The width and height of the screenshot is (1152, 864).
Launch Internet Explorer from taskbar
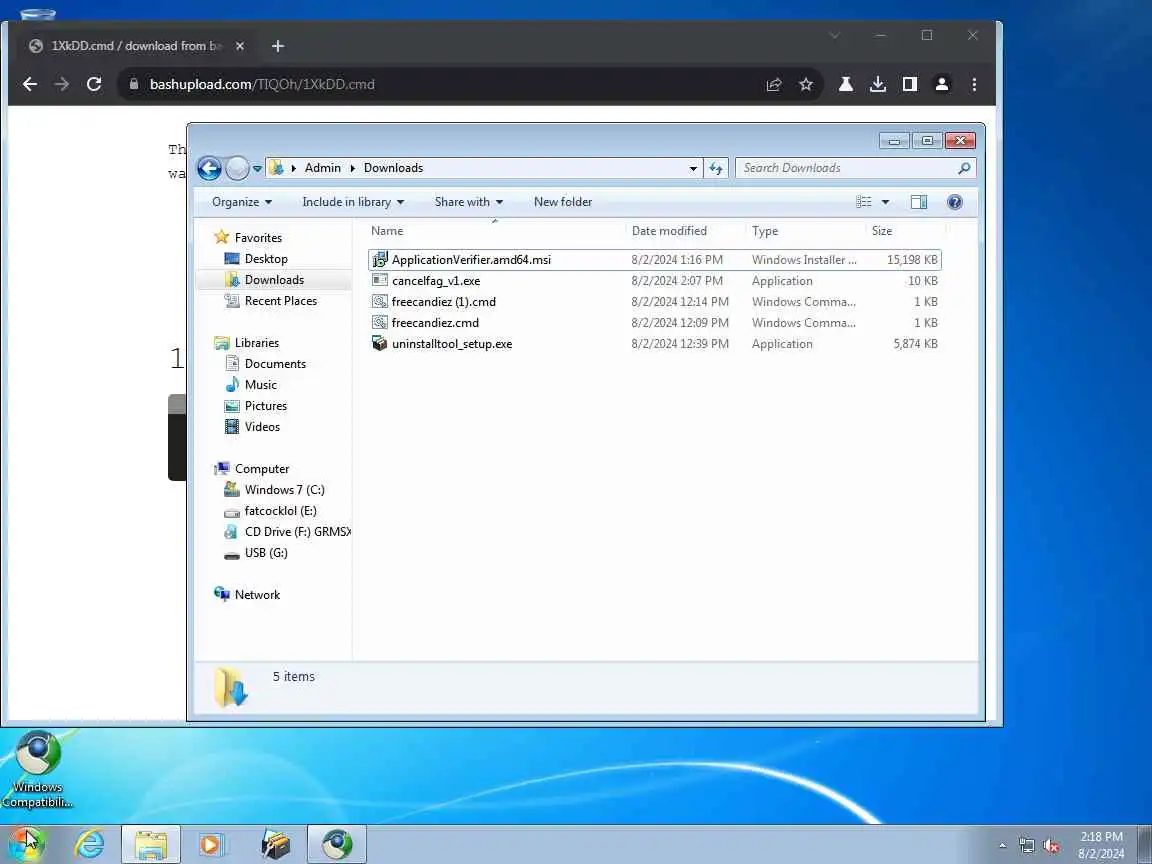tap(90, 845)
